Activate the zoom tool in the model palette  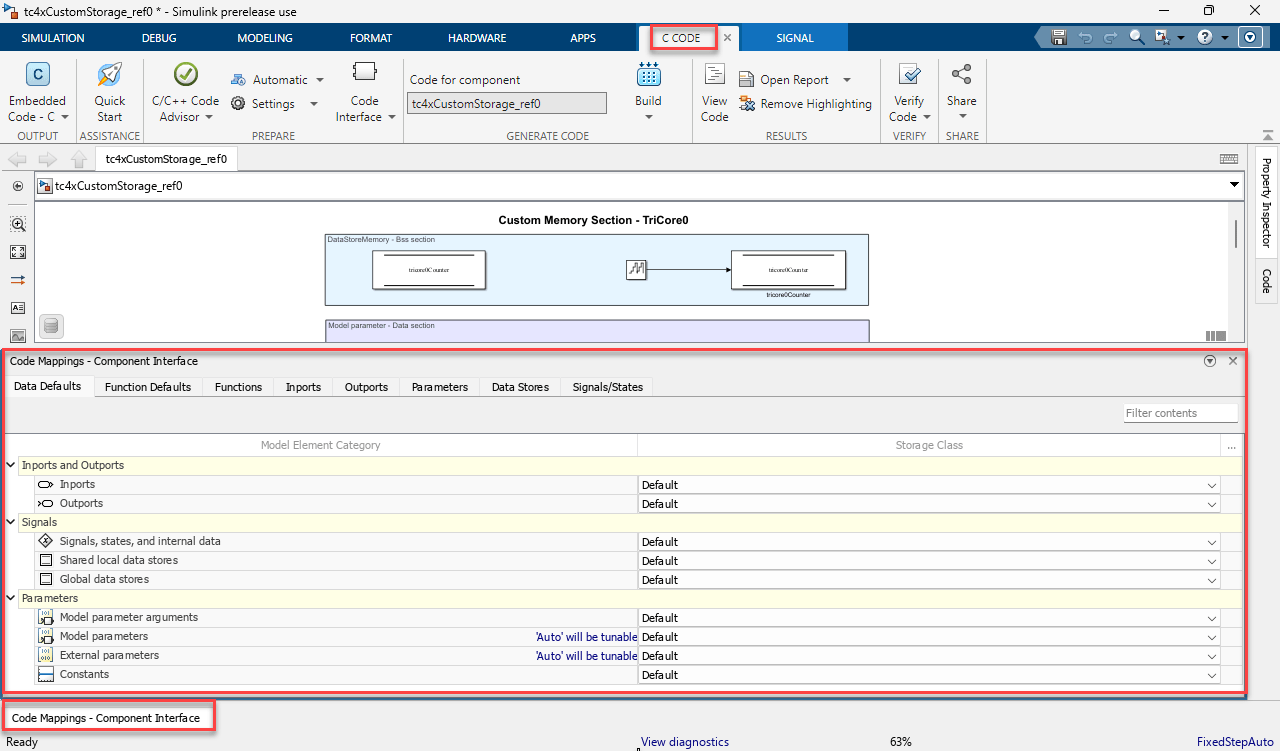tap(17, 224)
